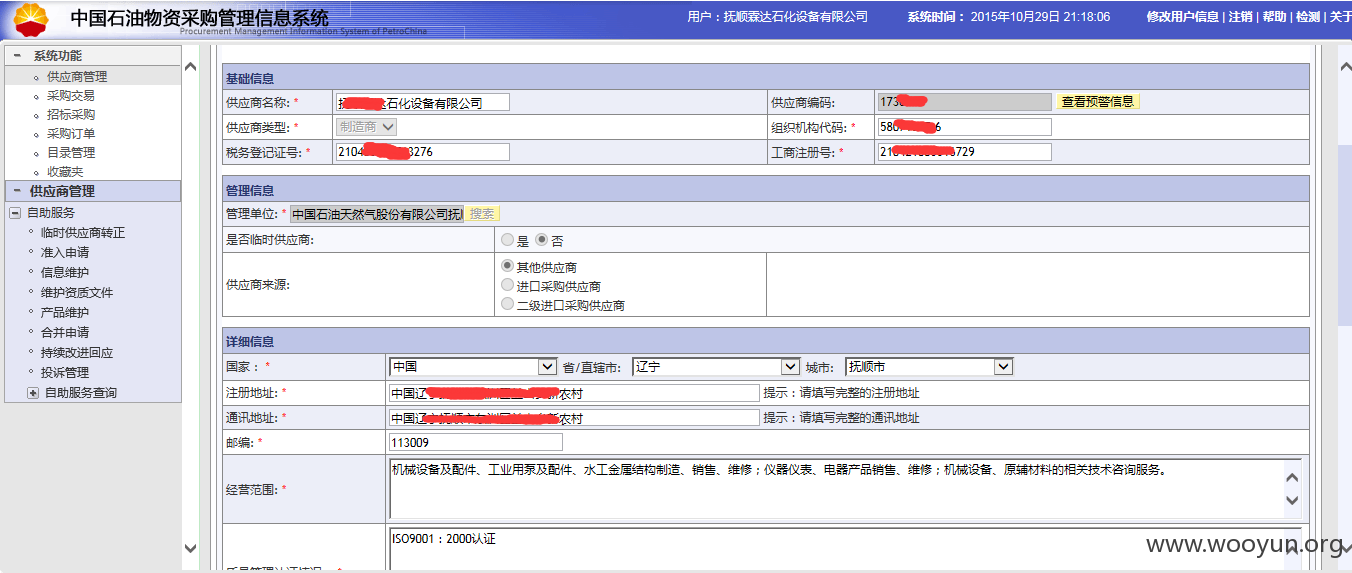Open 收藏夹 menu item

pos(65,171)
